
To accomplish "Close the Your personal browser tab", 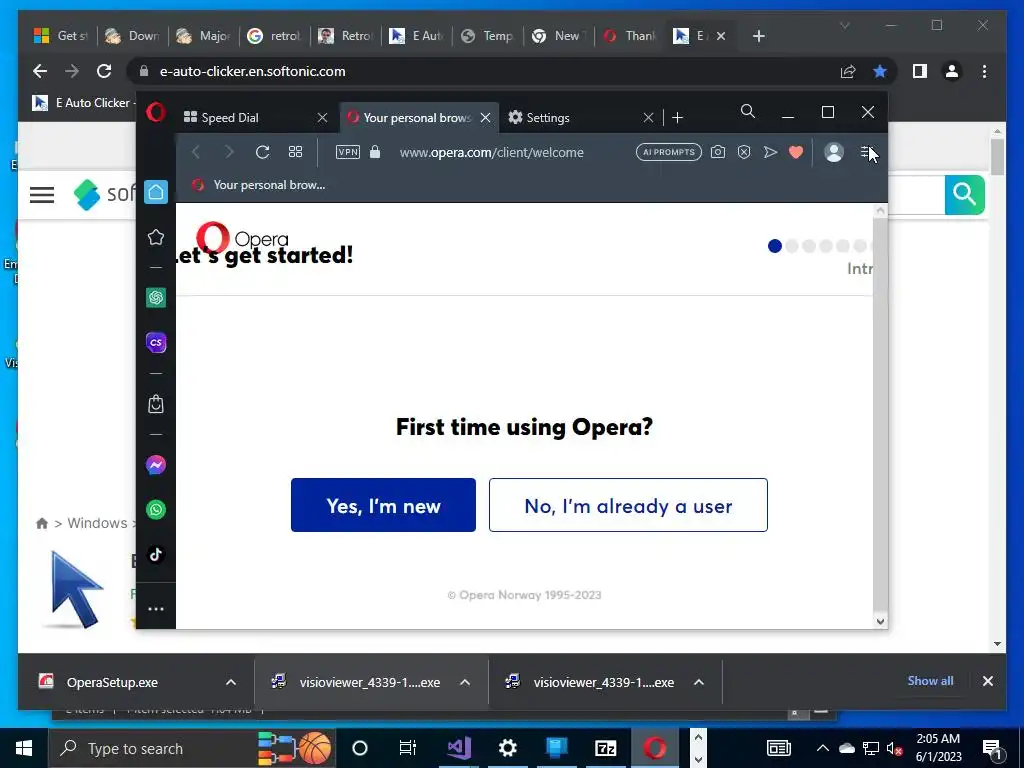I will tap(485, 118).
